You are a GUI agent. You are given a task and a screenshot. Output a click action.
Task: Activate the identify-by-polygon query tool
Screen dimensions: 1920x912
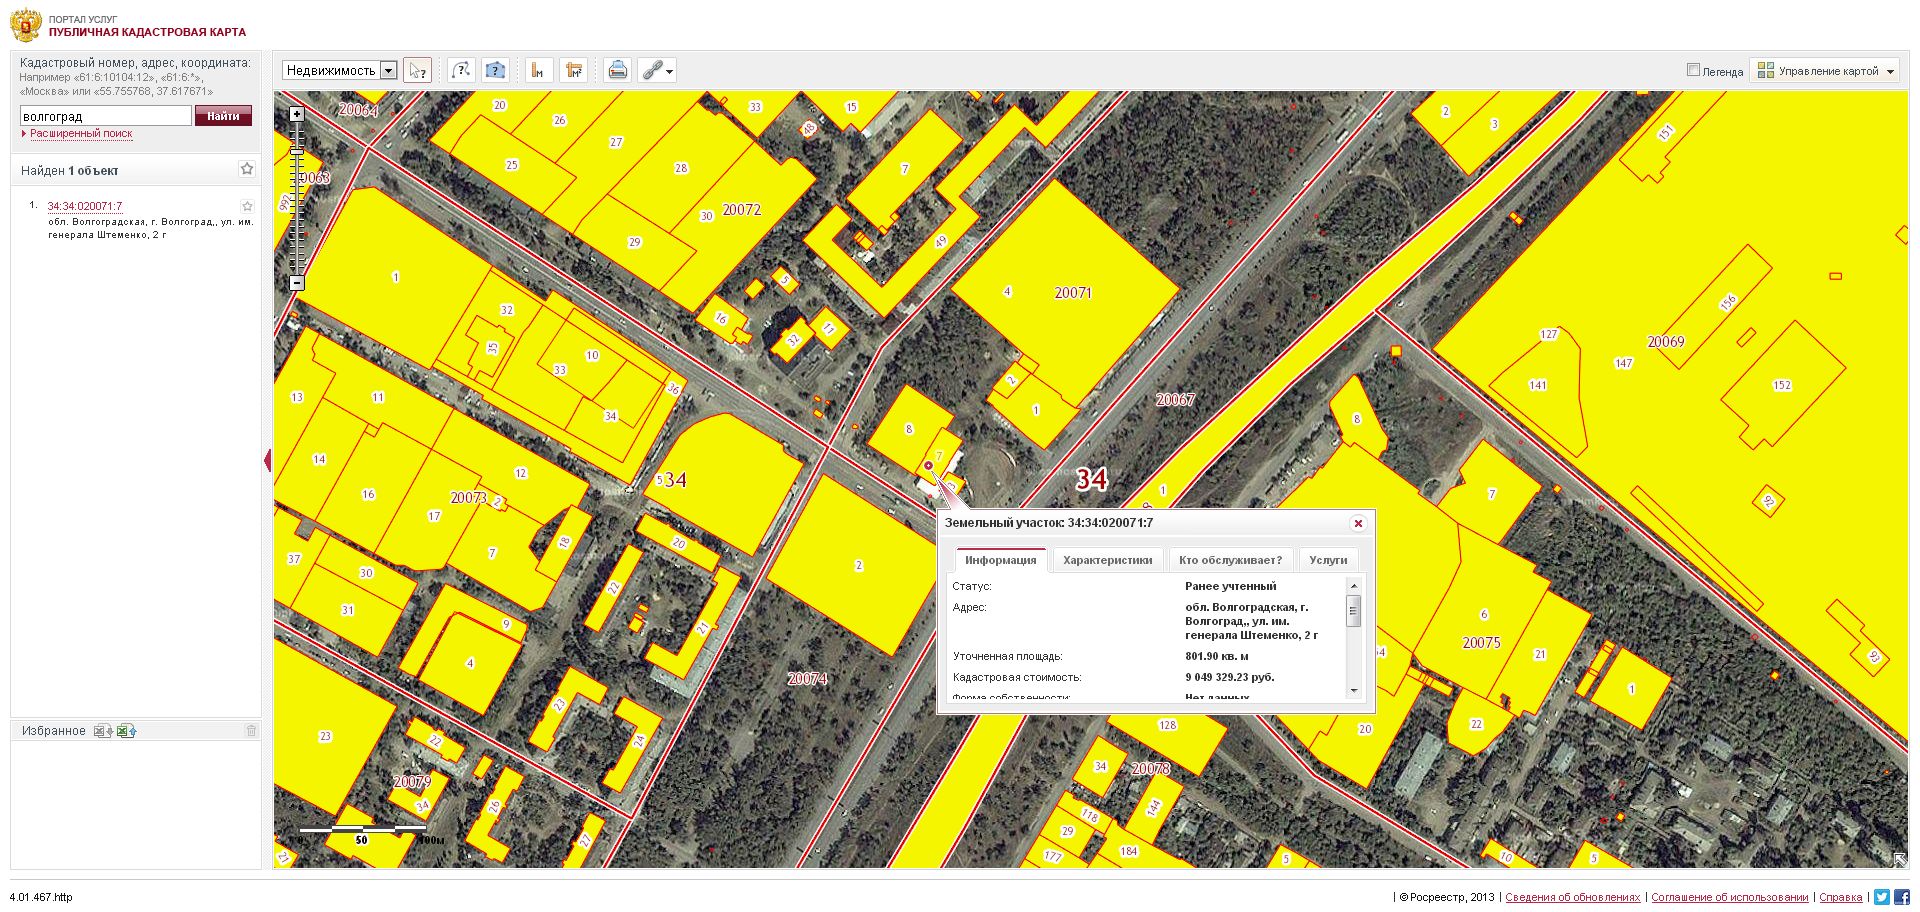(x=495, y=71)
